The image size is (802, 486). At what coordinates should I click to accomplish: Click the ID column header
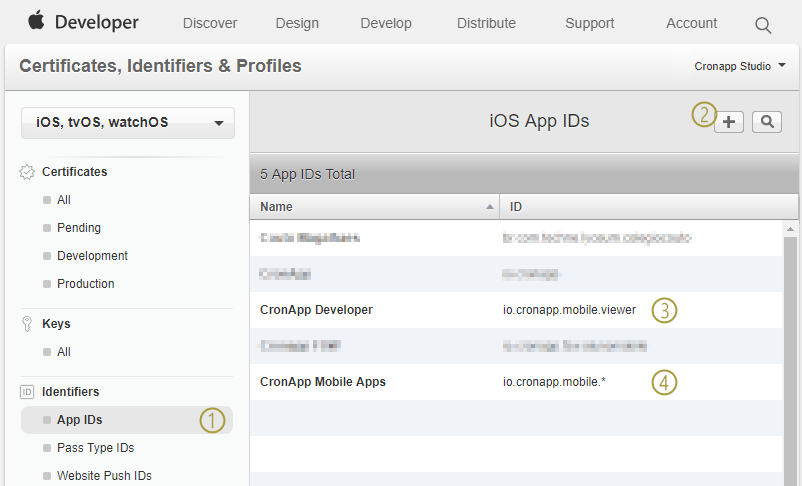[649, 207]
